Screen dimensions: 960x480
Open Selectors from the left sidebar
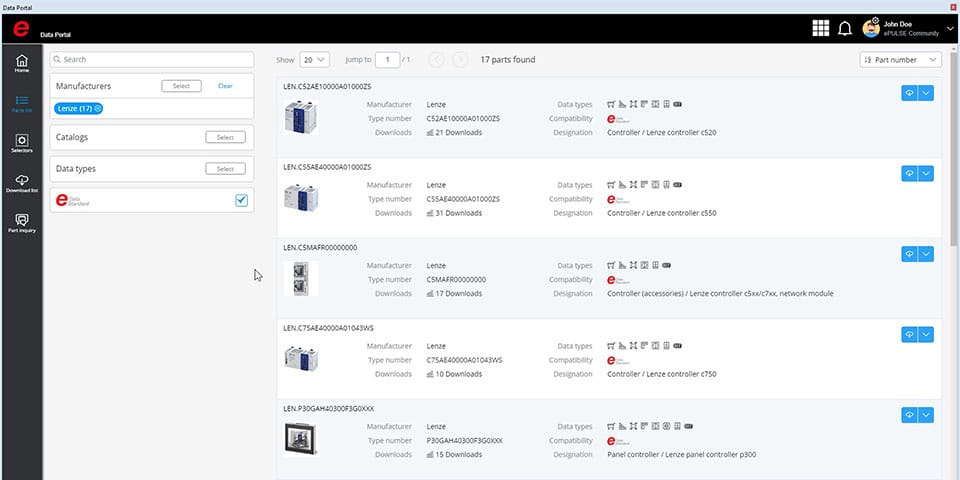tap(21, 142)
